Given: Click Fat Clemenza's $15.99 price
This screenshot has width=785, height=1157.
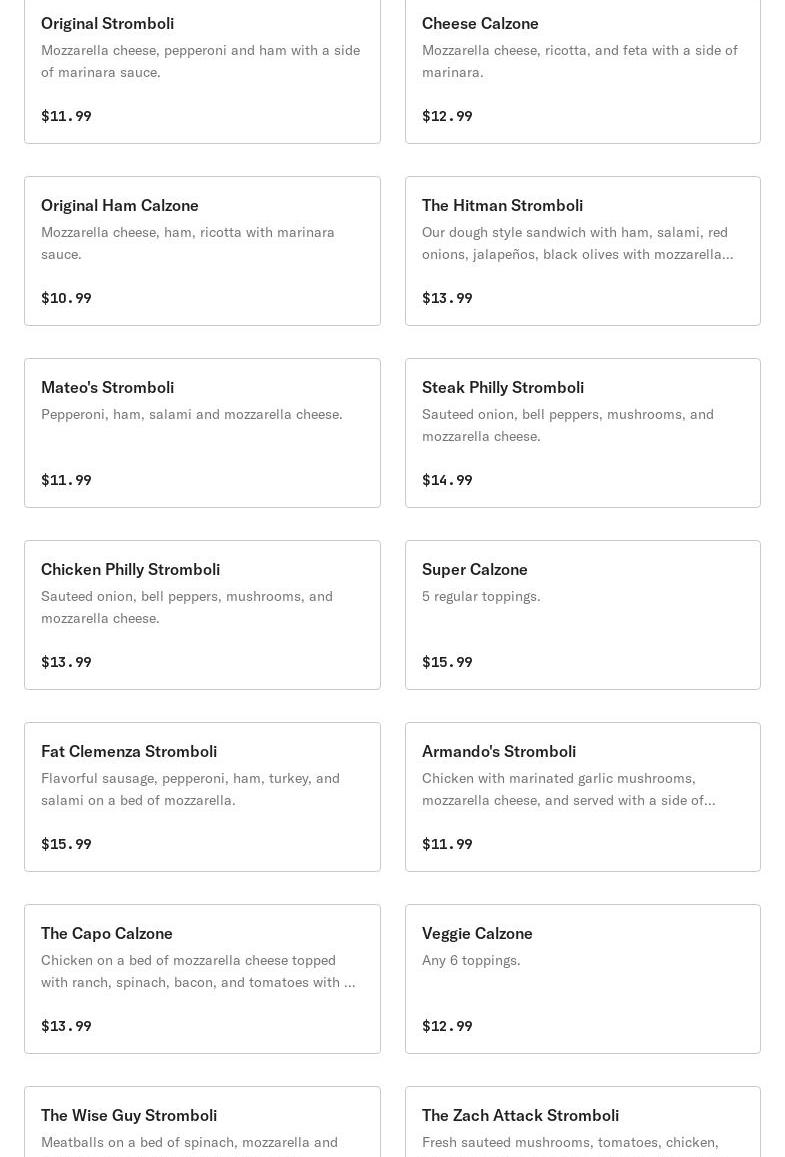Looking at the screenshot, I should 66,844.
